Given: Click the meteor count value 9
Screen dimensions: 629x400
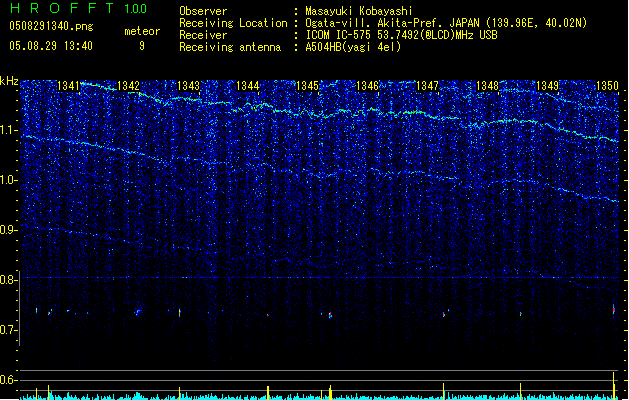Looking at the screenshot, I should click(141, 46).
